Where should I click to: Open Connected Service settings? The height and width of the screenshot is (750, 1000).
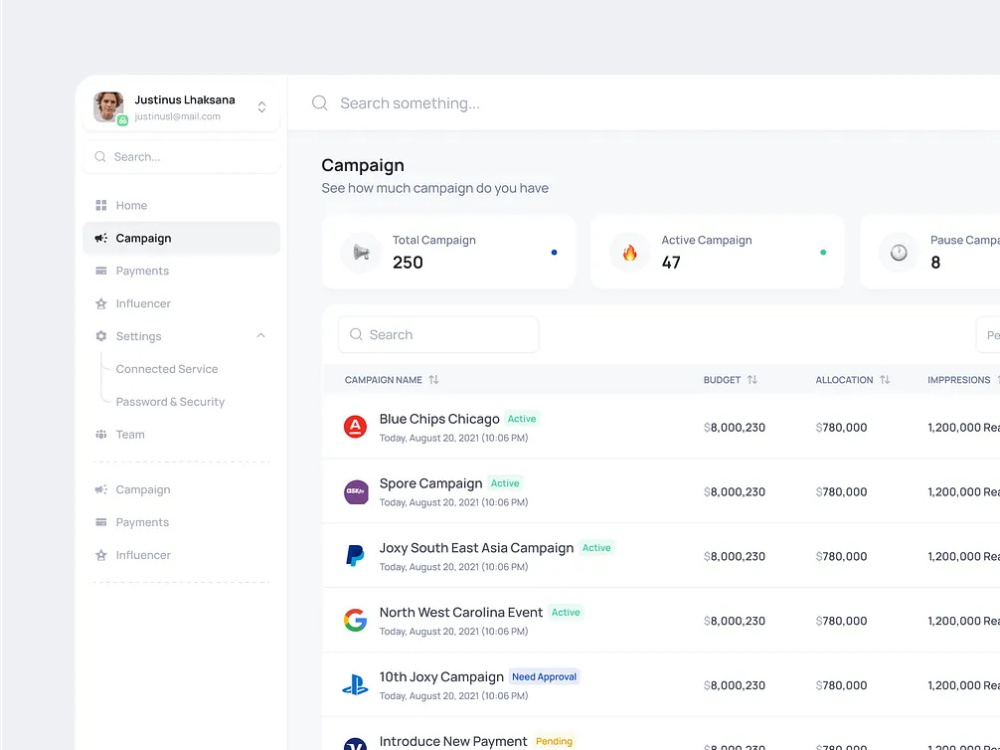tap(167, 369)
